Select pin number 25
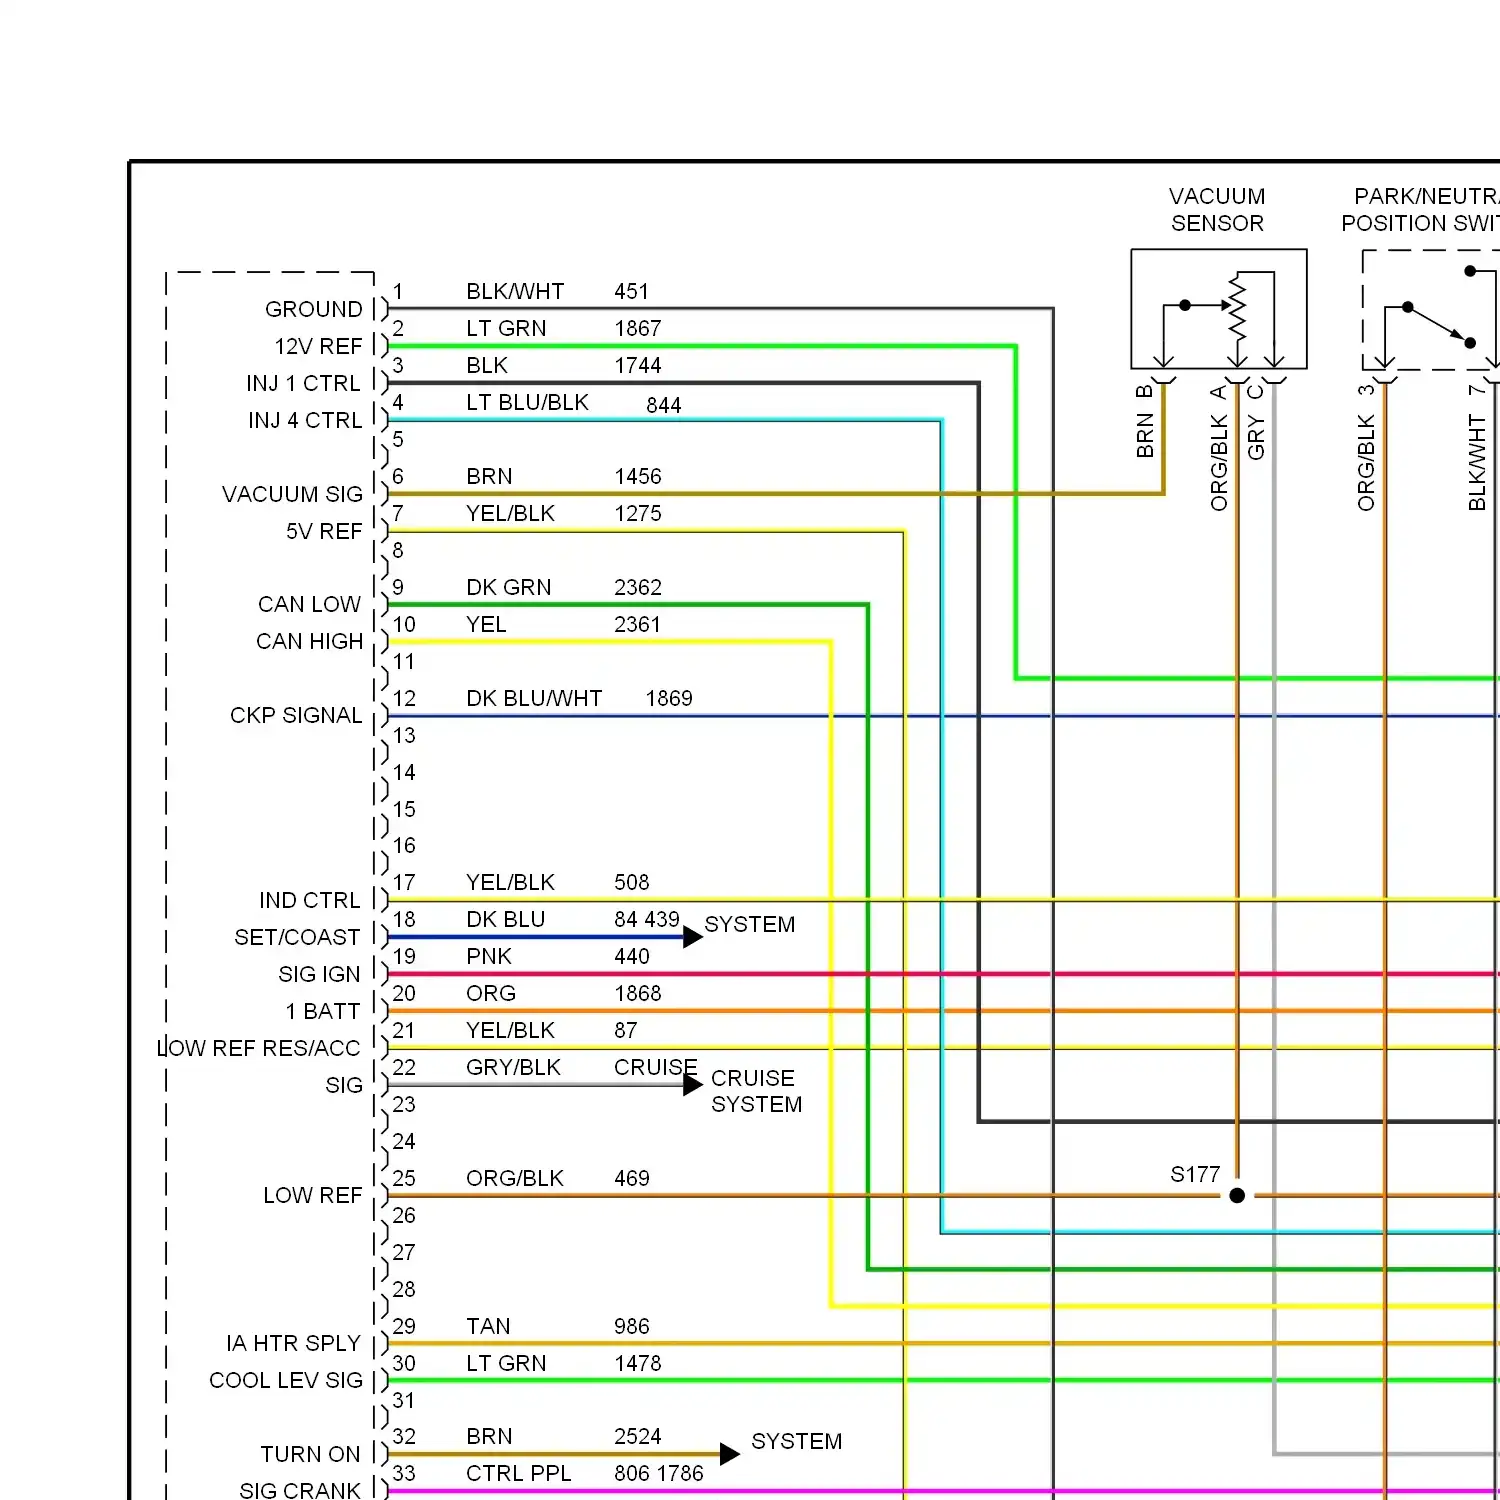Viewport: 1500px width, 1500px height. pyautogui.click(x=404, y=1178)
